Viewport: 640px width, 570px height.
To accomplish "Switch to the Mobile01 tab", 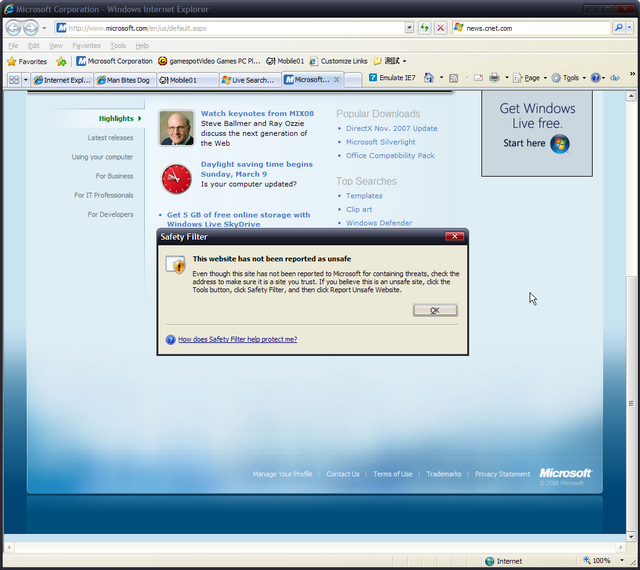I will click(187, 80).
